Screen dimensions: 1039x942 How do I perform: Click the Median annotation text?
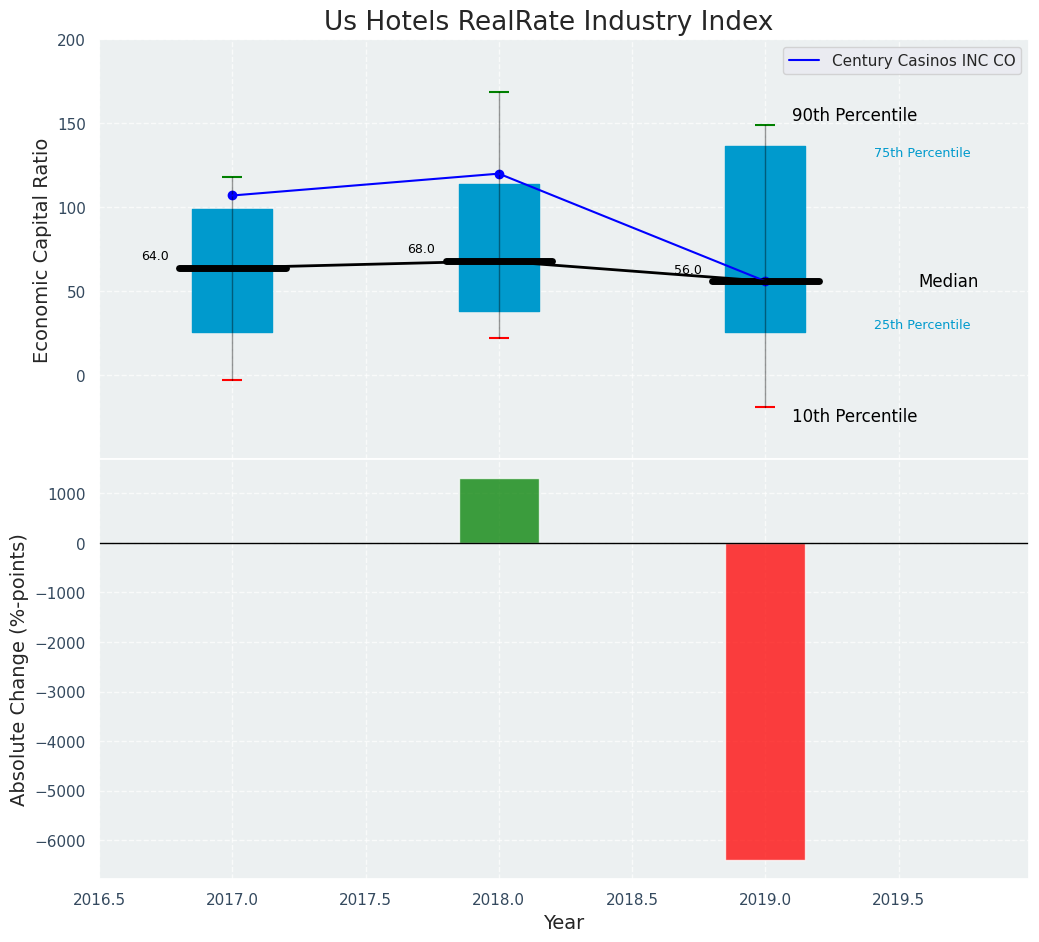[x=948, y=282]
